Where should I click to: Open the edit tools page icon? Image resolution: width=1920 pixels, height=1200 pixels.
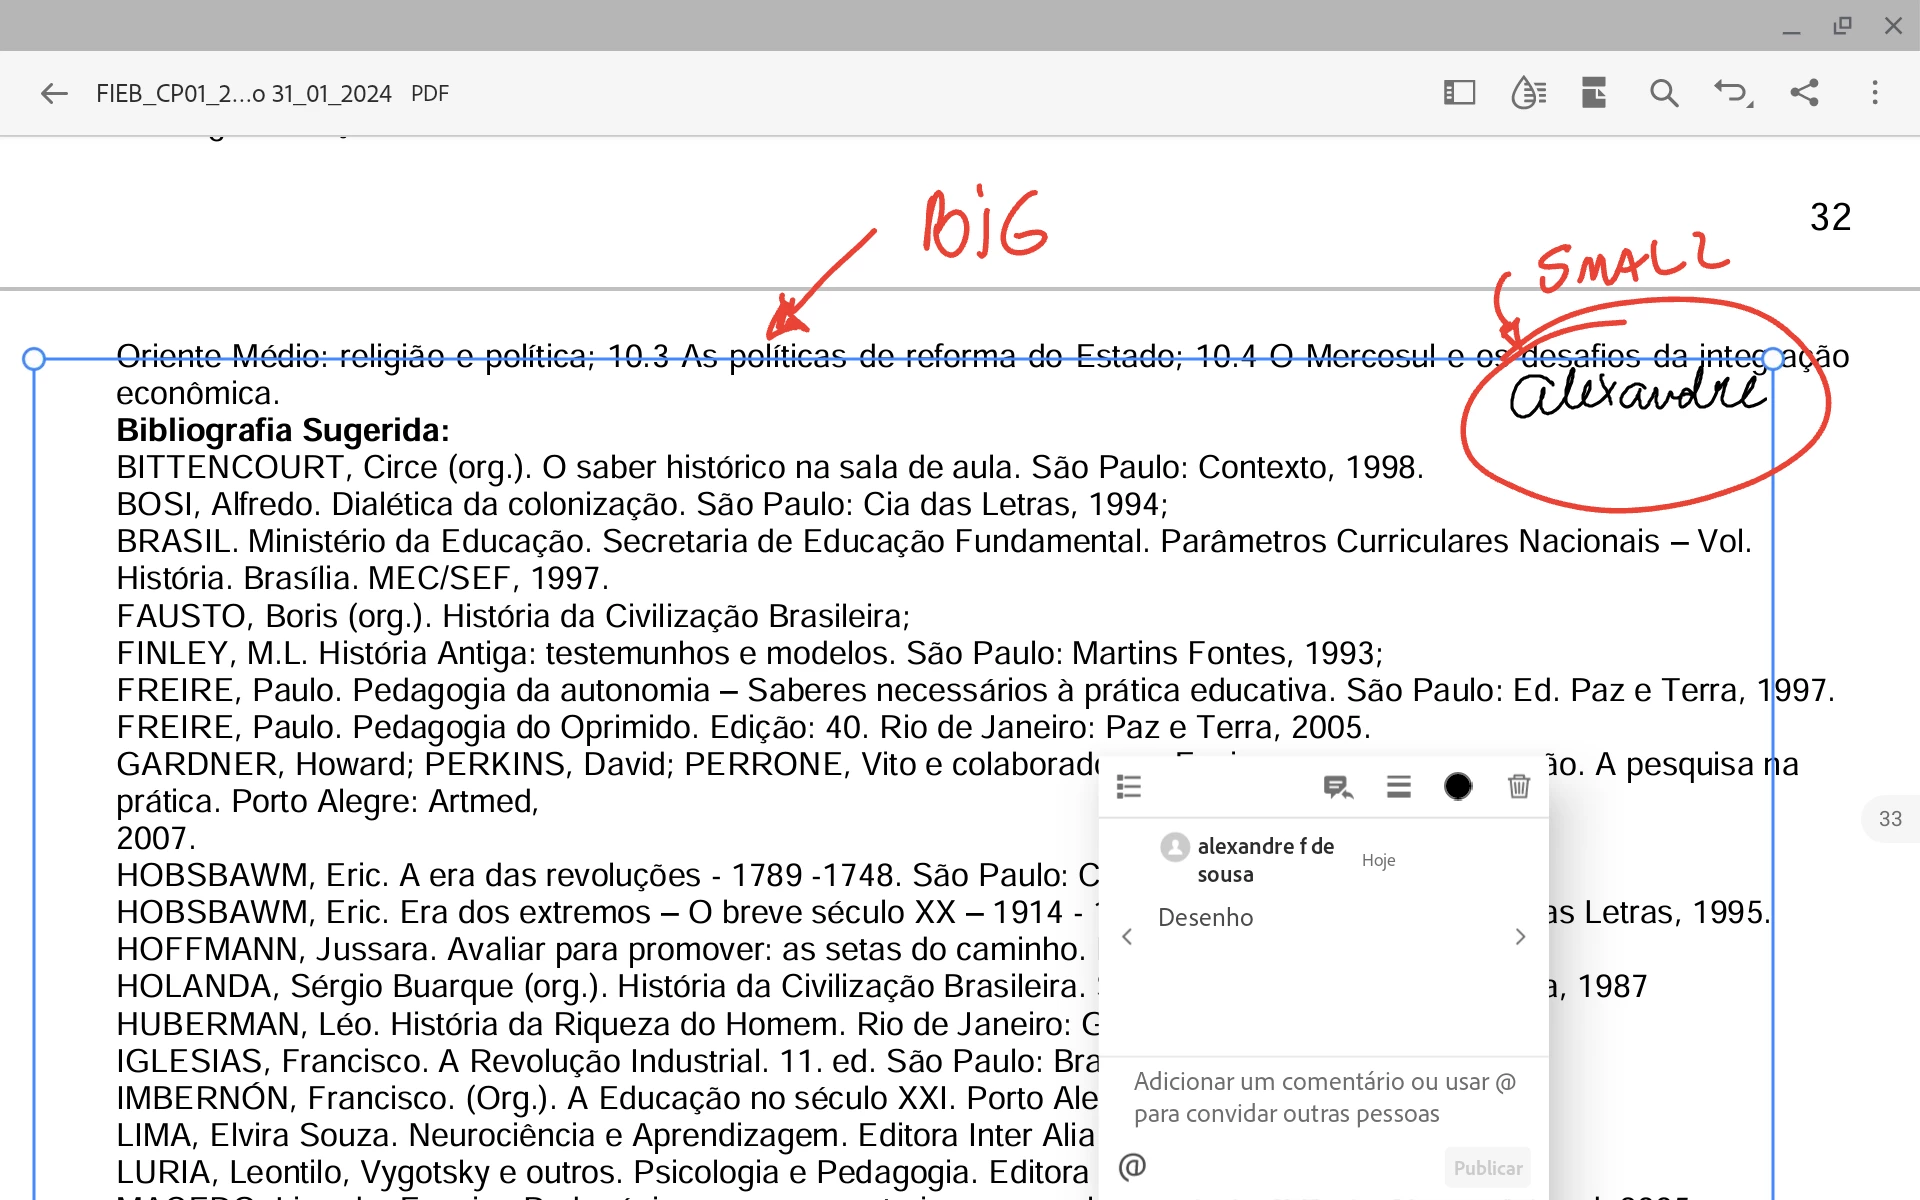pos(1594,93)
